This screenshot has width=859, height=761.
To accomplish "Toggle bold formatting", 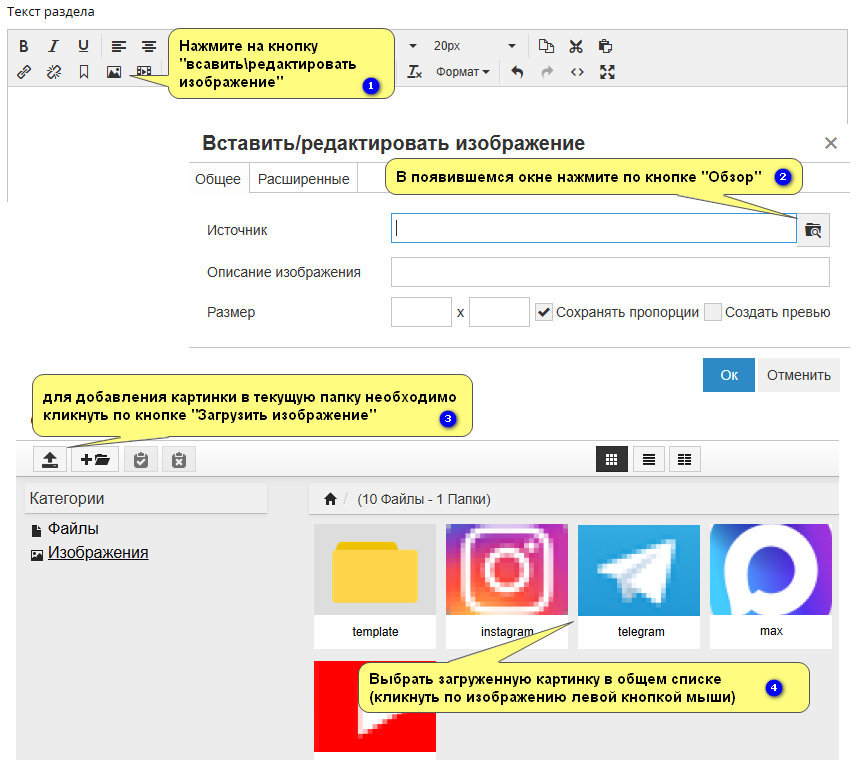I will [x=24, y=46].
